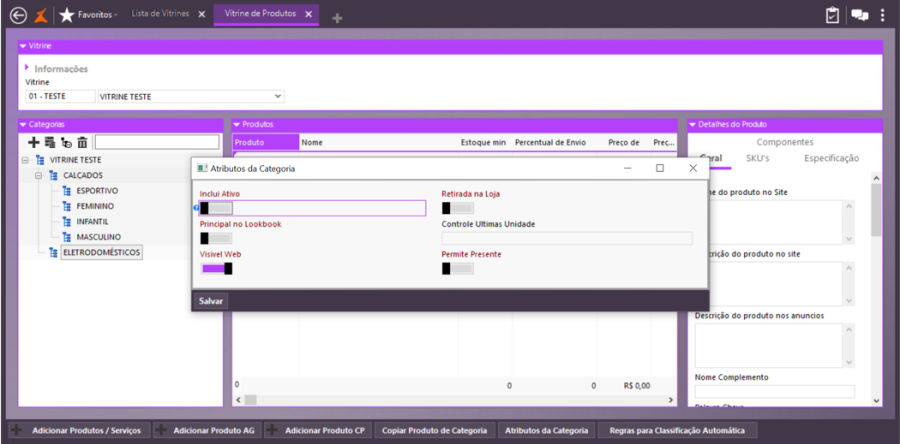Click the category search field
The image size is (900, 444).
point(157,142)
